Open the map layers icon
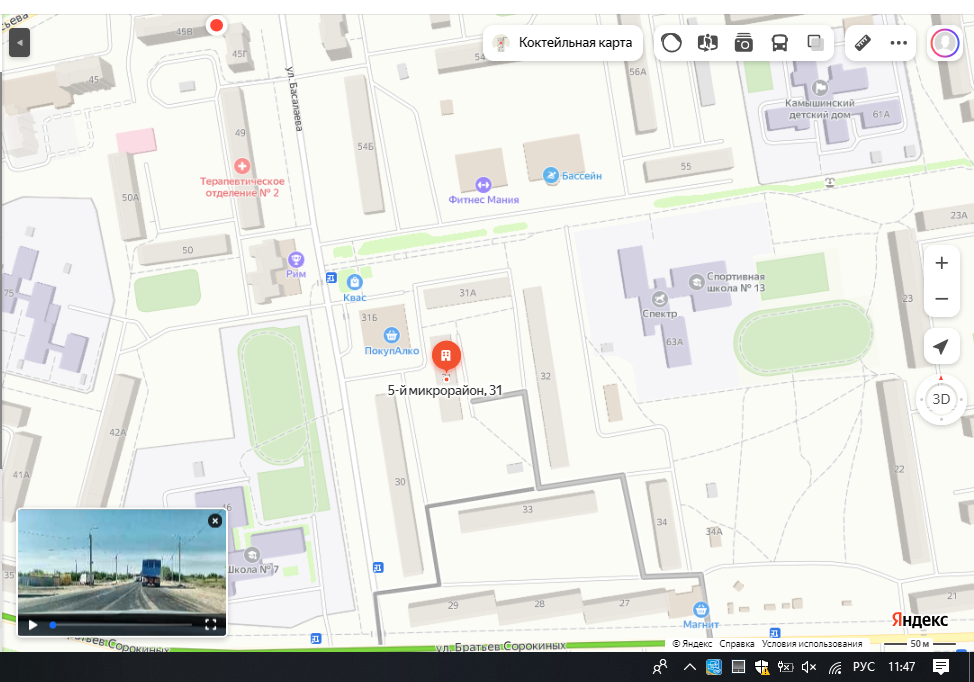974x682 pixels. pyautogui.click(x=815, y=43)
